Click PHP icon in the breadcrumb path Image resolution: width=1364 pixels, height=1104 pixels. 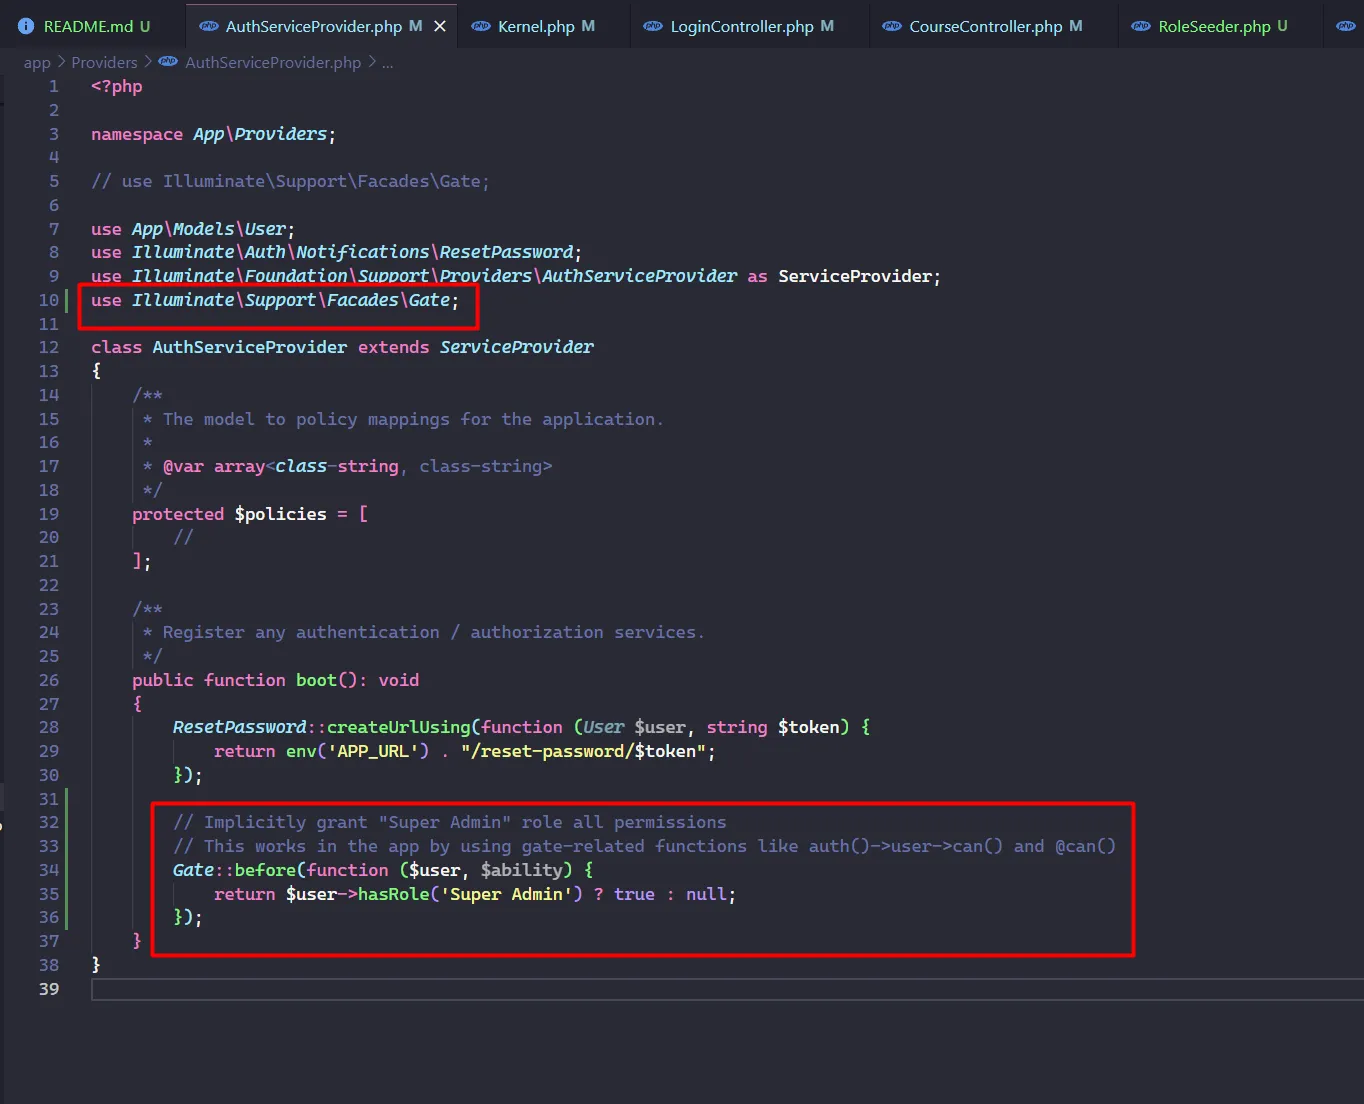(169, 62)
